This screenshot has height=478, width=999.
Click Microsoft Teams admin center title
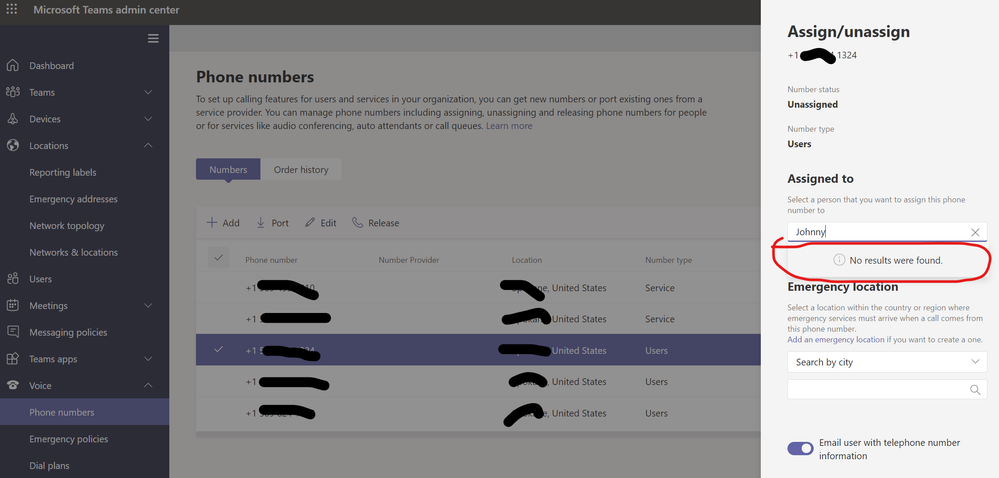[106, 10]
